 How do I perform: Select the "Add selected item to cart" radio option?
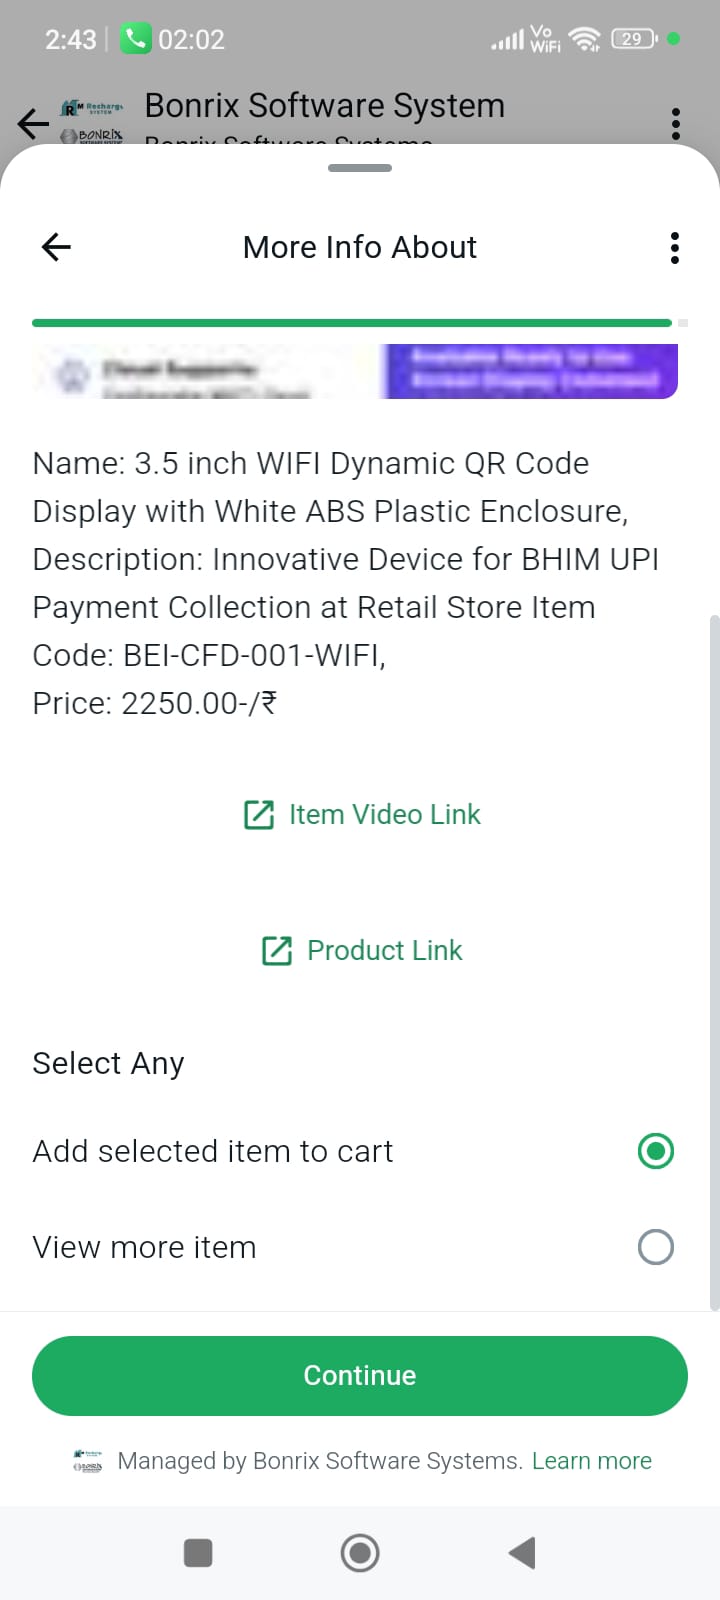pos(655,1151)
